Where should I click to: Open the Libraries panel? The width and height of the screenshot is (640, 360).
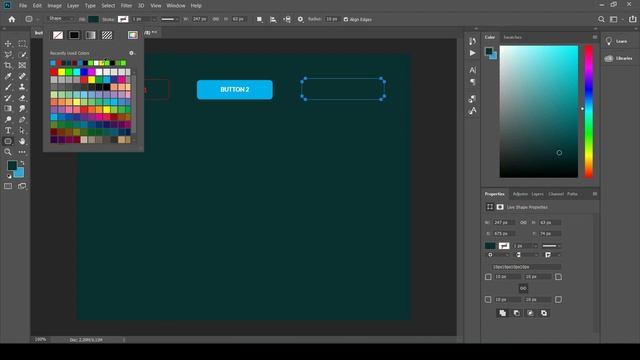click(x=619, y=58)
